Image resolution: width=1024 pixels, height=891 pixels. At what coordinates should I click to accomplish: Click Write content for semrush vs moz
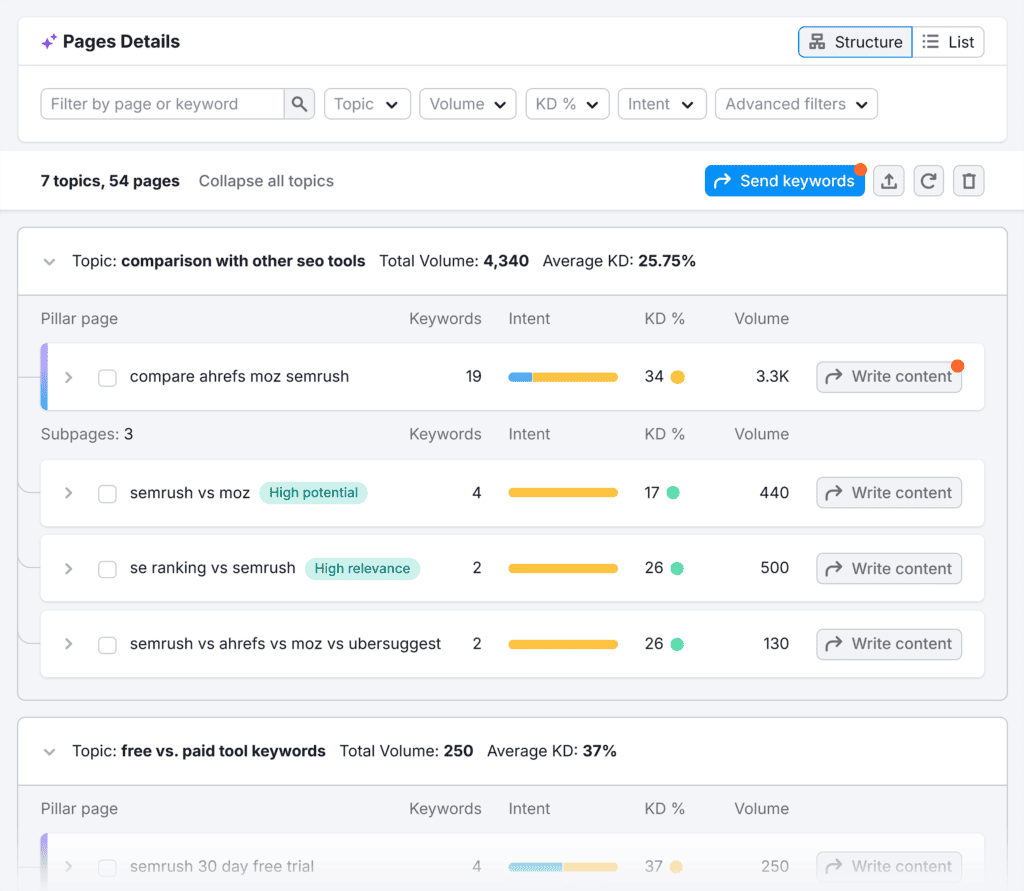pos(888,492)
